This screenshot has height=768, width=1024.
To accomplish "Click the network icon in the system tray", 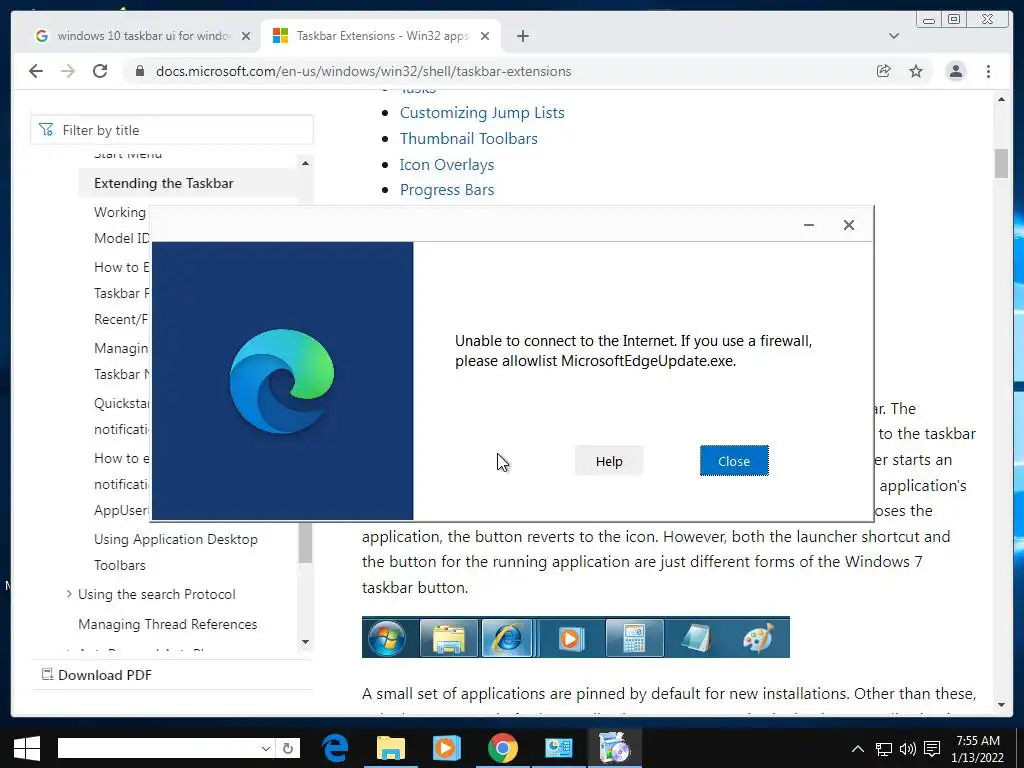I will [884, 749].
